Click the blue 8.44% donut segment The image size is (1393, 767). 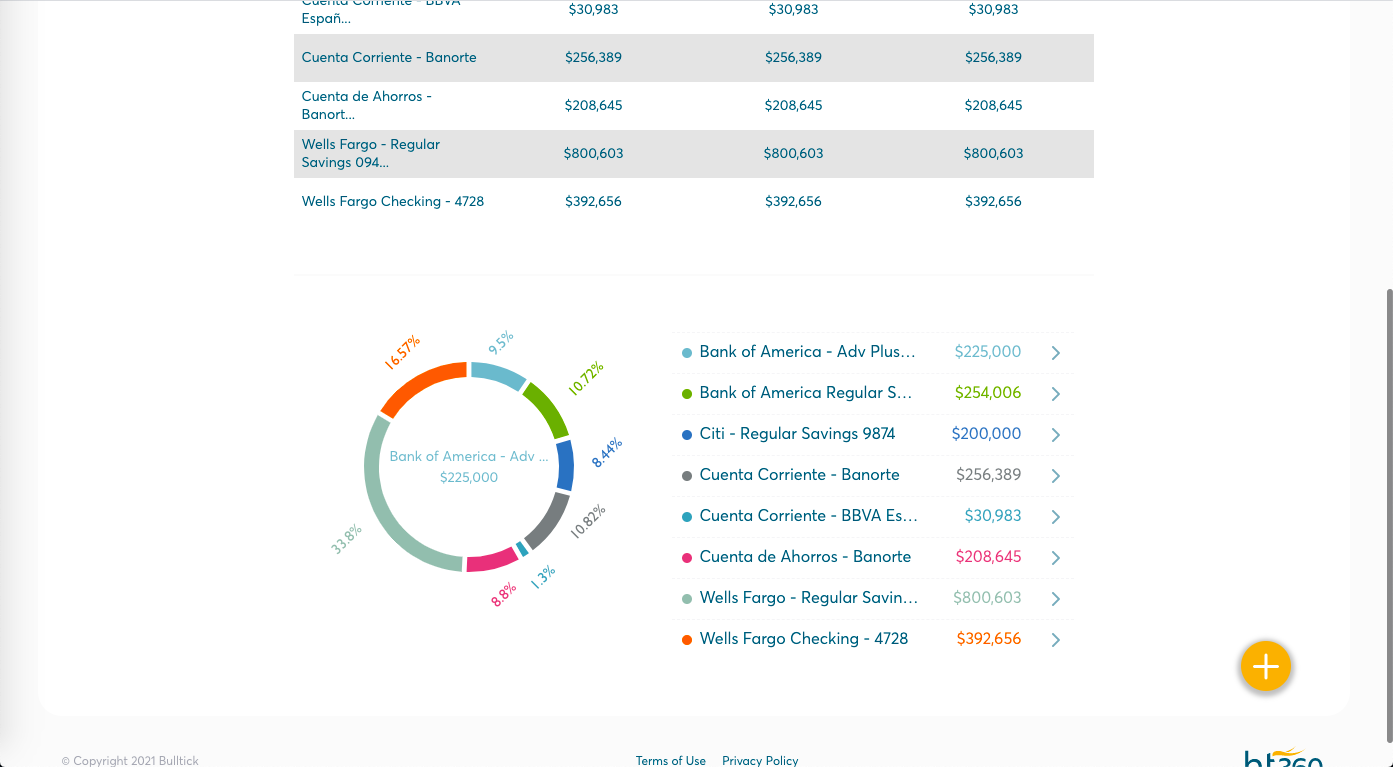pyautogui.click(x=565, y=466)
